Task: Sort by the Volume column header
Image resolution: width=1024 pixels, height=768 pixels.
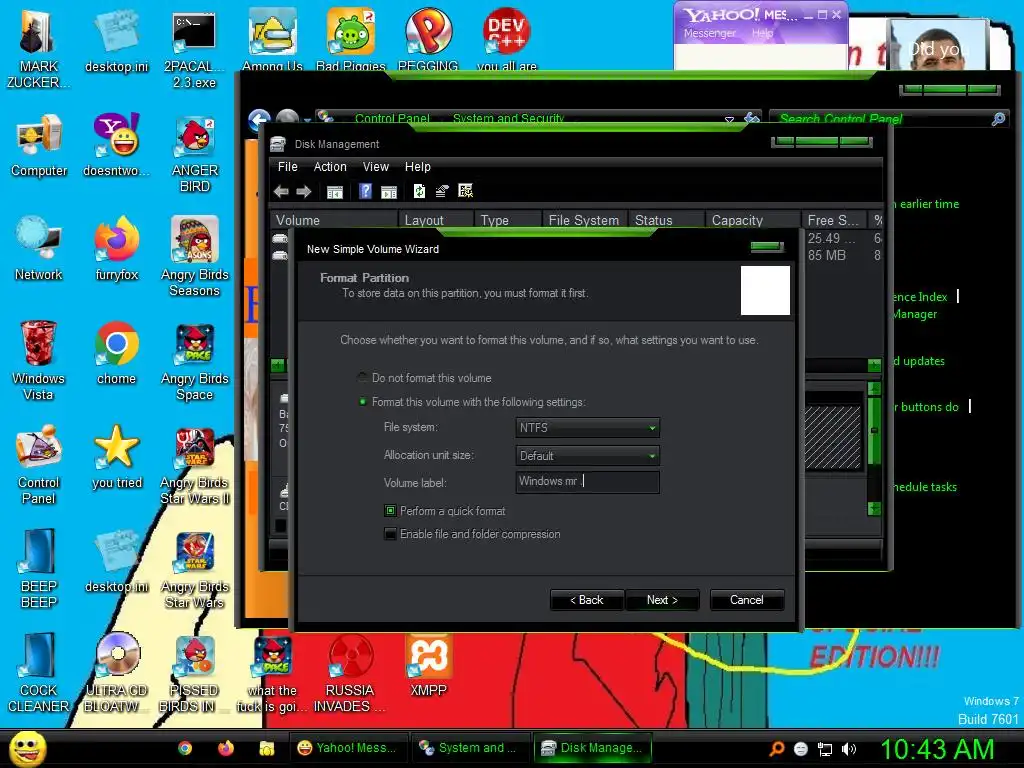Action: click(334, 220)
